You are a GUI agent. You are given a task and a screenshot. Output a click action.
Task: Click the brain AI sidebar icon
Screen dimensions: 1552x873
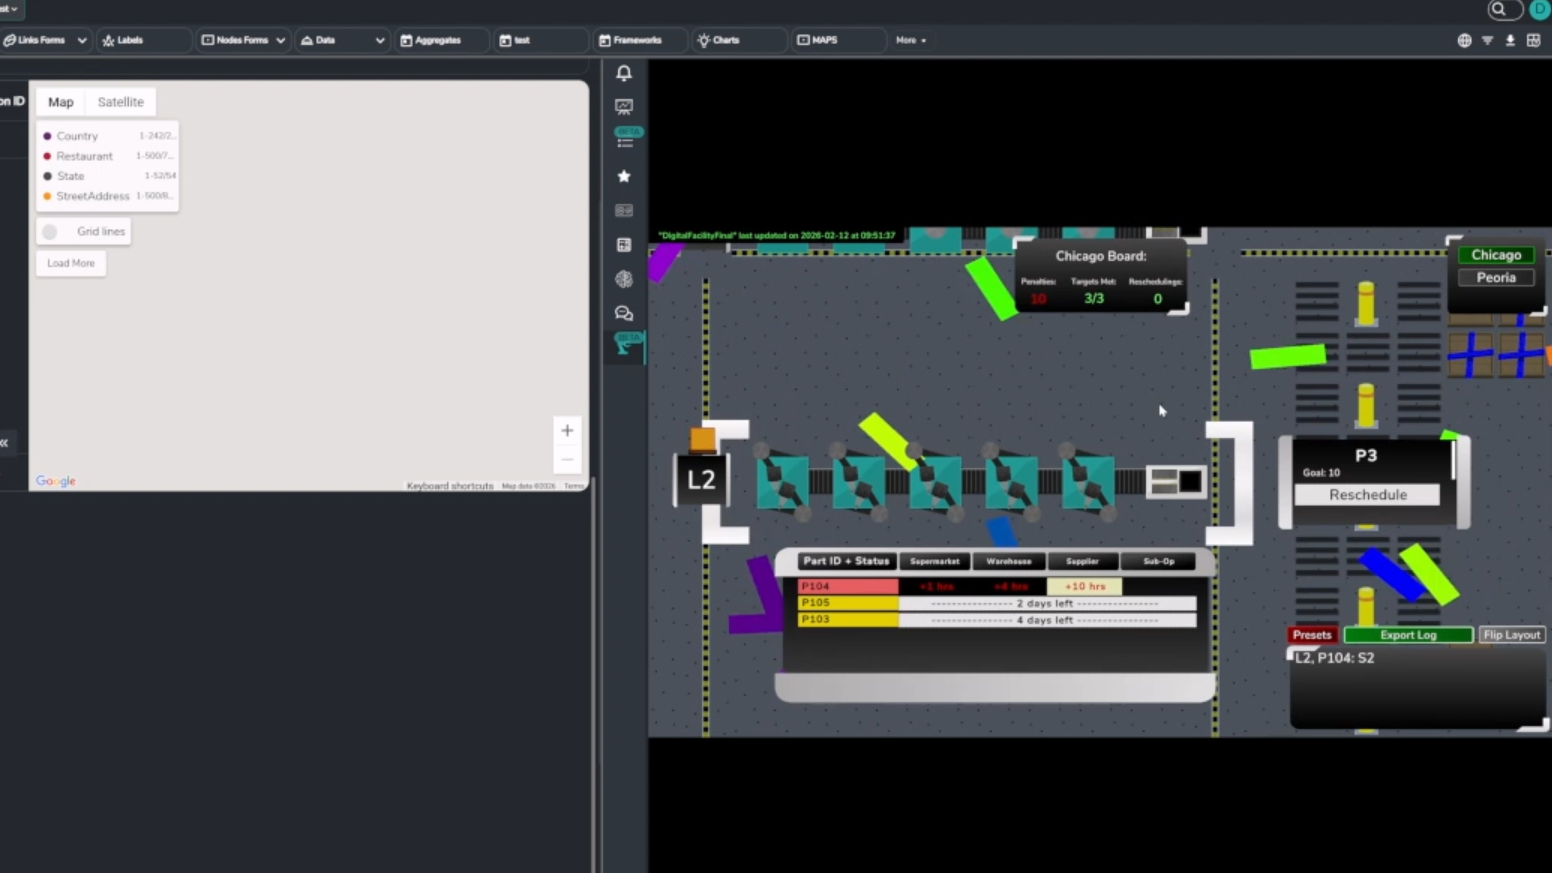tap(624, 279)
